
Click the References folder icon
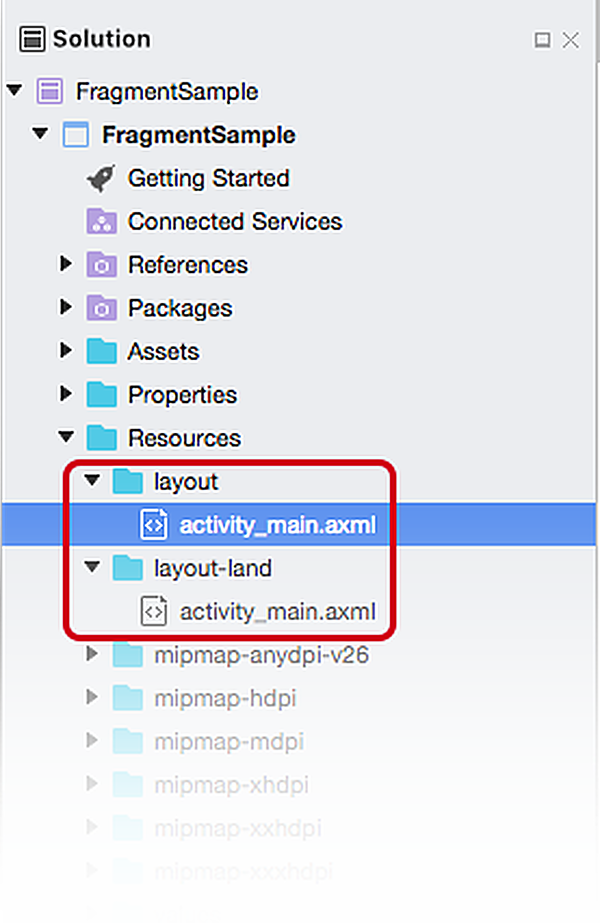click(x=101, y=265)
